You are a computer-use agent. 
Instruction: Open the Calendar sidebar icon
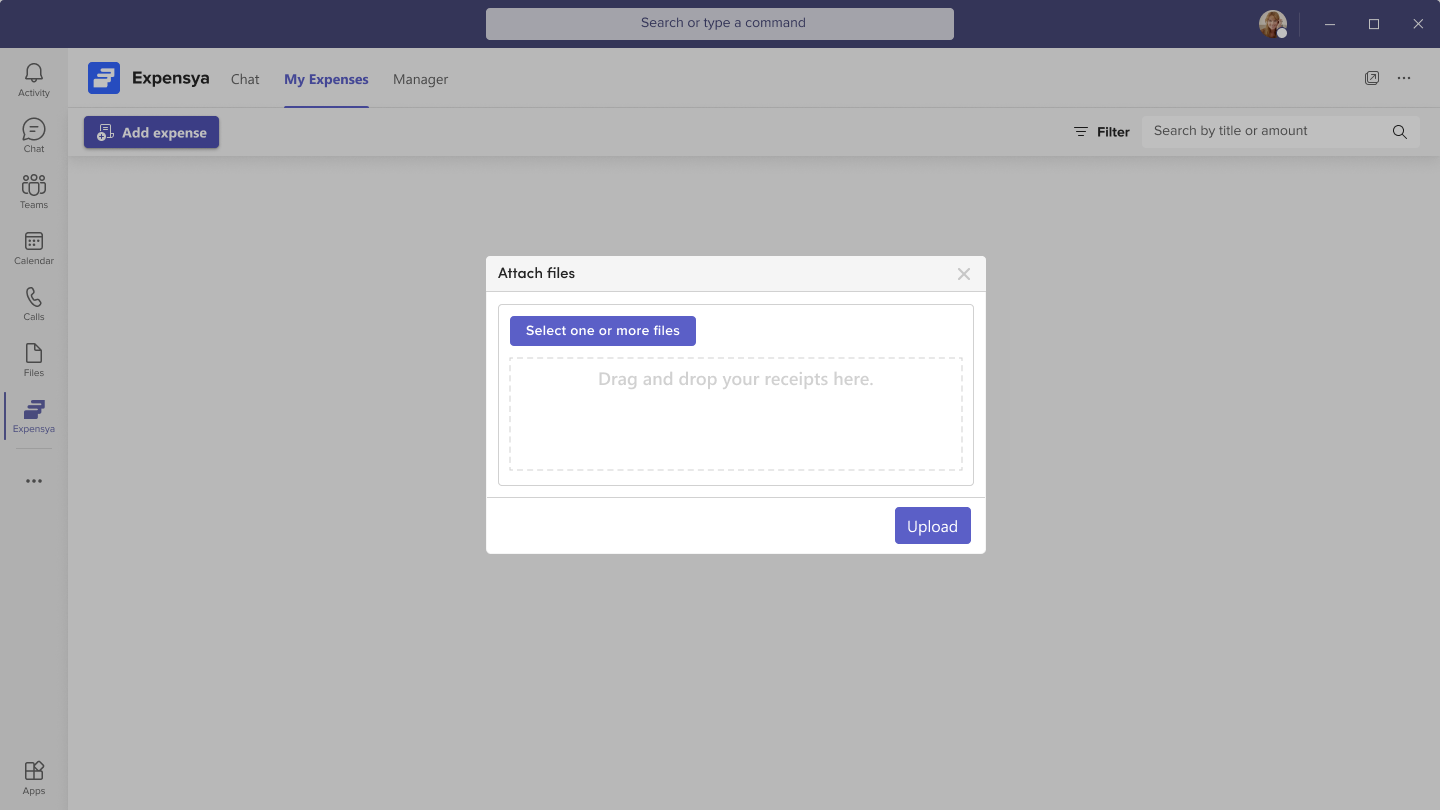click(x=34, y=248)
